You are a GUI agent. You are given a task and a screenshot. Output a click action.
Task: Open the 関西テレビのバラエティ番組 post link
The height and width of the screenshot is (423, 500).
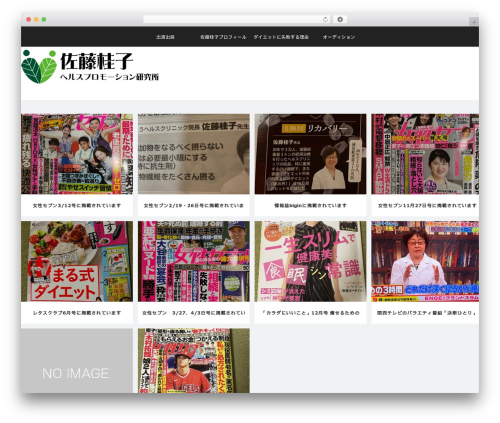426,313
